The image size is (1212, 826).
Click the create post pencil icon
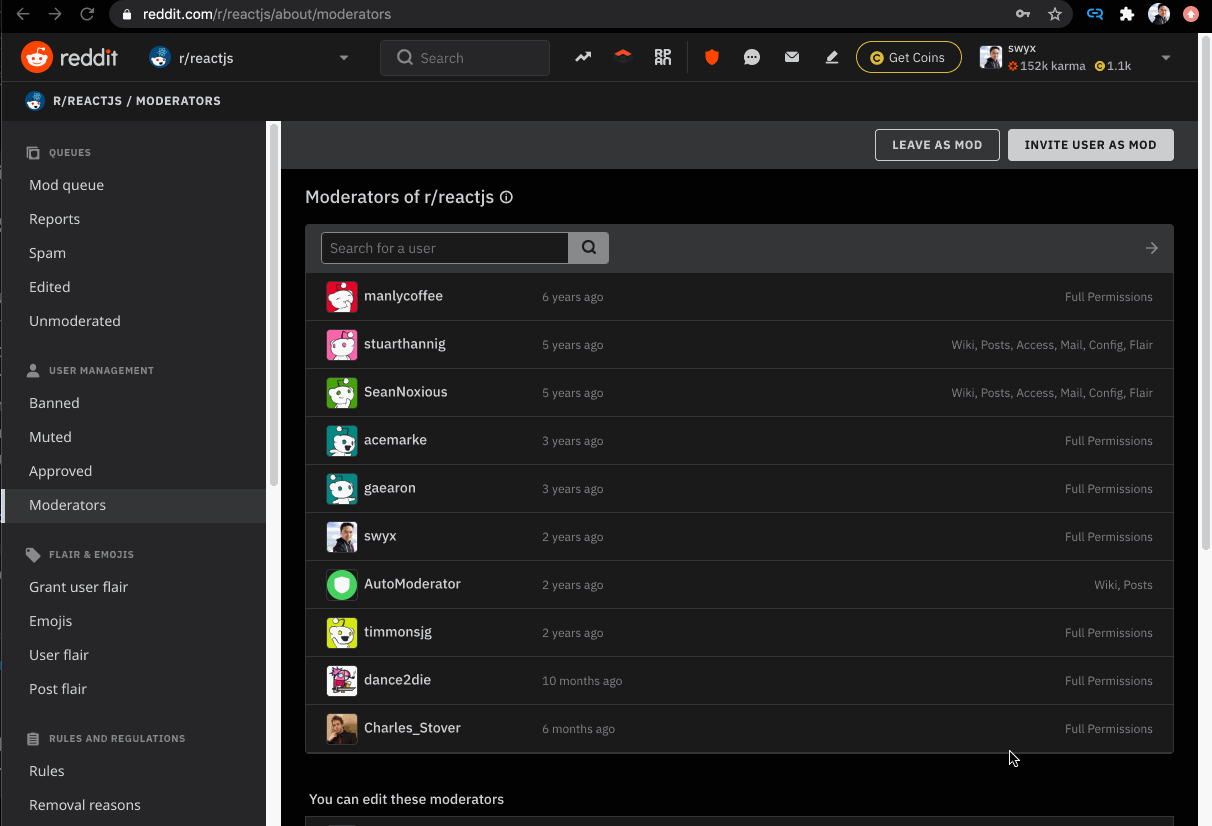[x=832, y=58]
